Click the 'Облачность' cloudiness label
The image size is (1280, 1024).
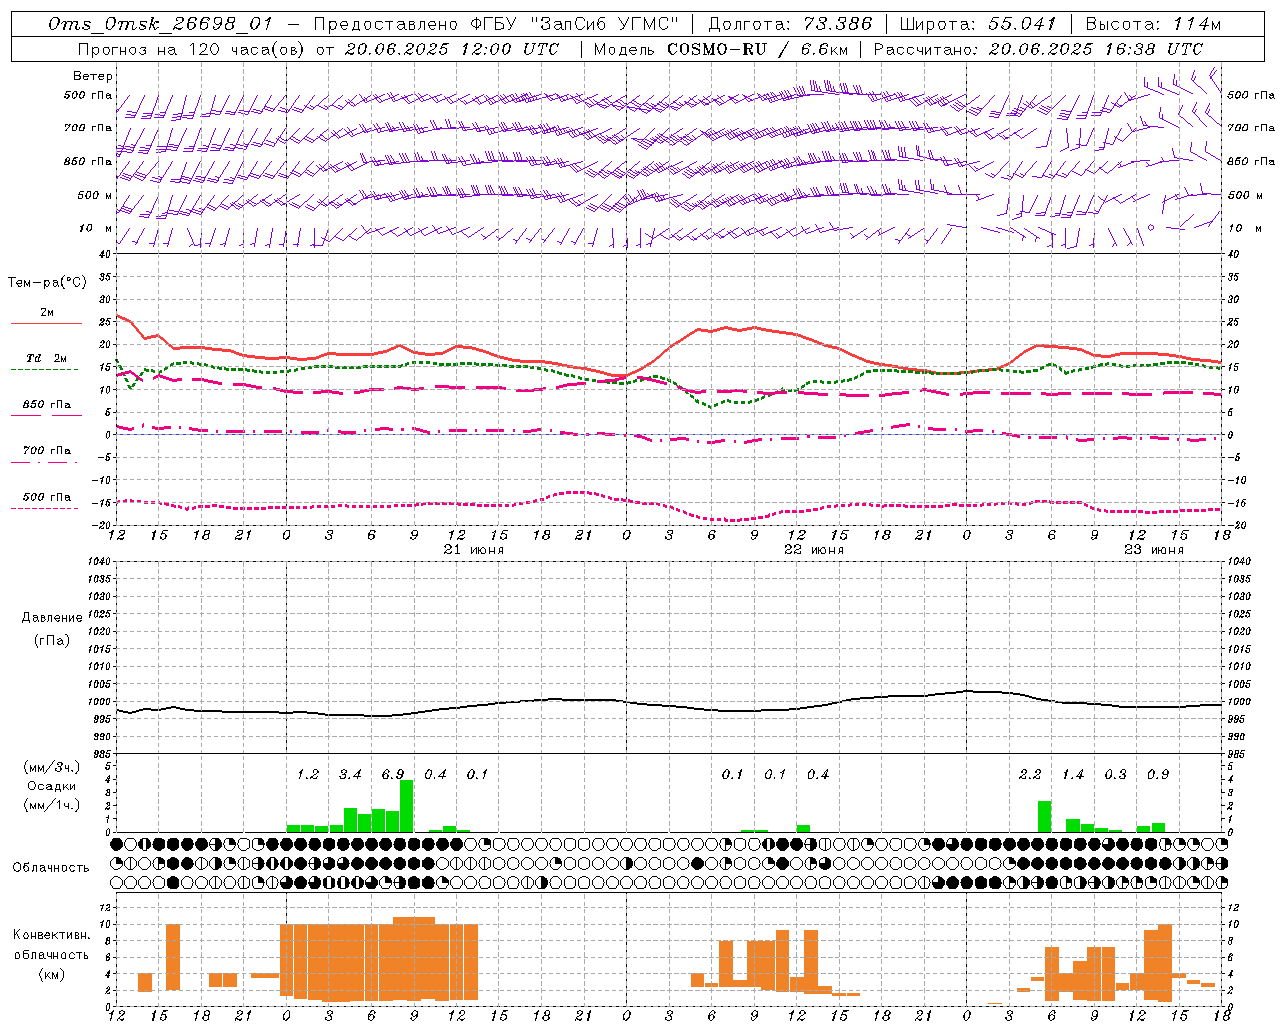coord(51,867)
